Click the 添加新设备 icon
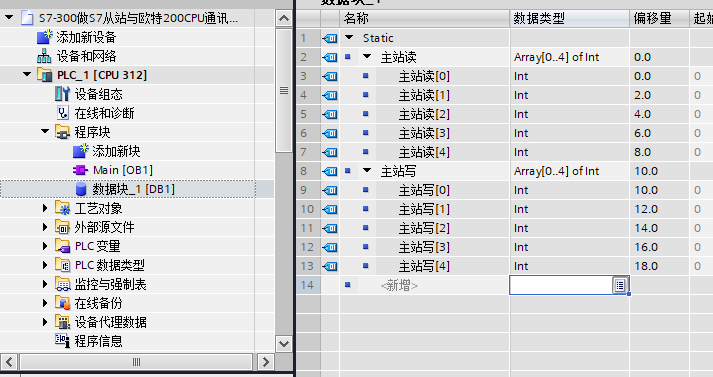This screenshot has height=377, width=713. [45, 37]
